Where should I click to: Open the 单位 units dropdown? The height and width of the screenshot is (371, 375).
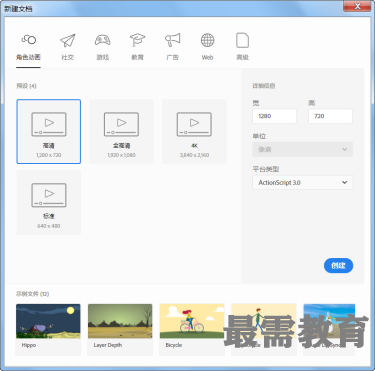303,149
